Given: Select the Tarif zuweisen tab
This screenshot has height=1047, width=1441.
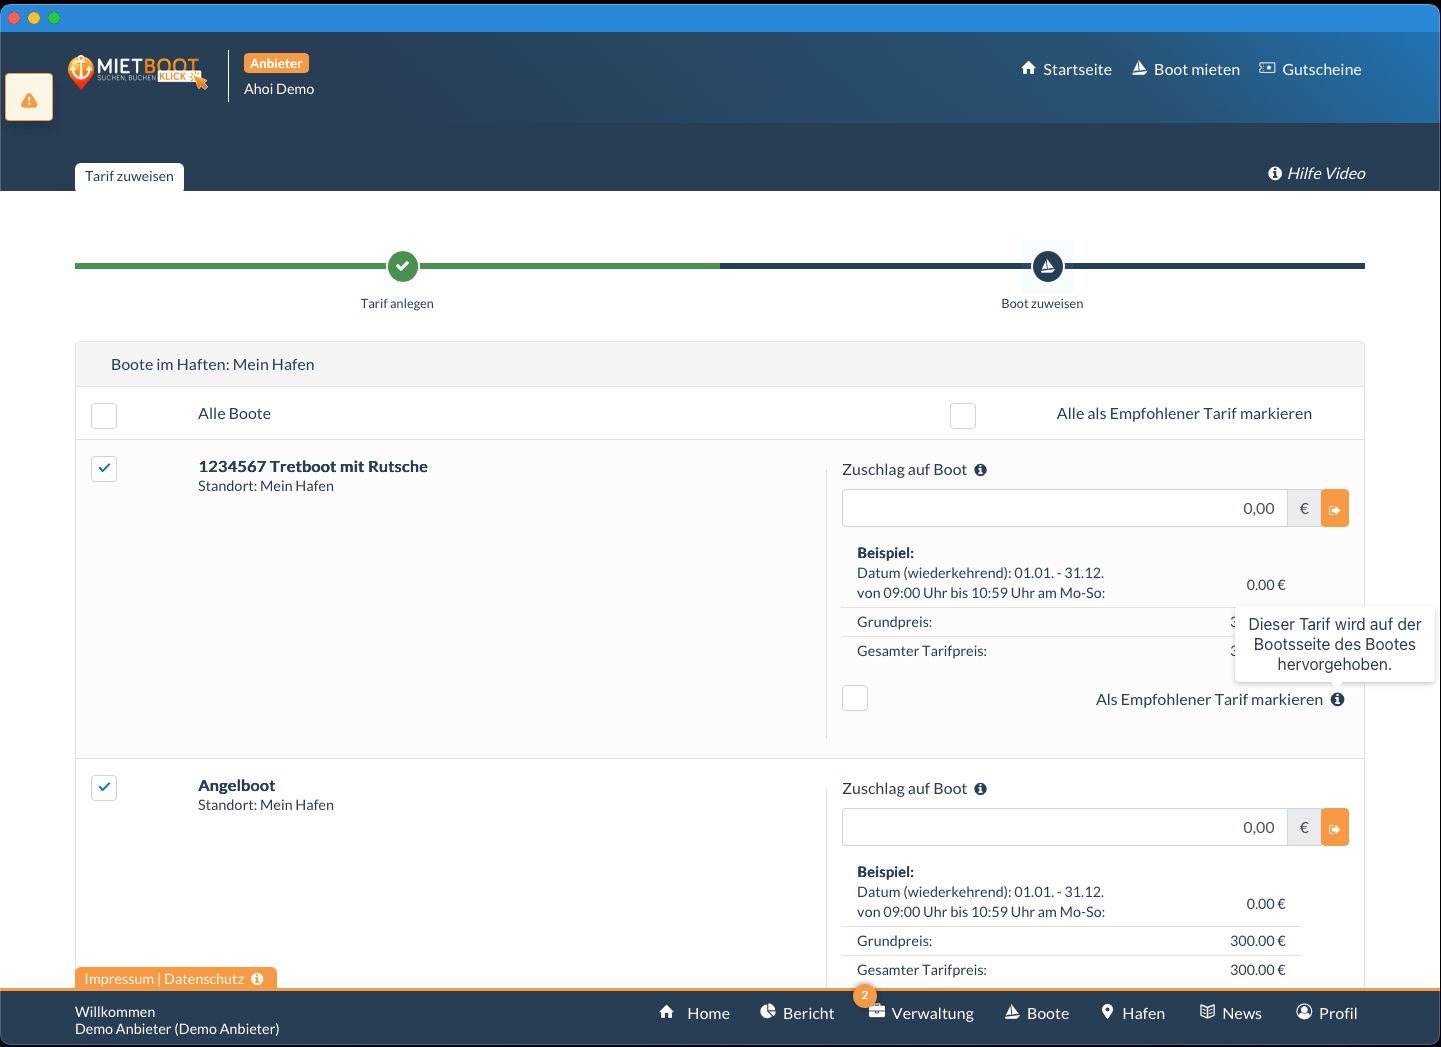Looking at the screenshot, I should pyautogui.click(x=129, y=177).
